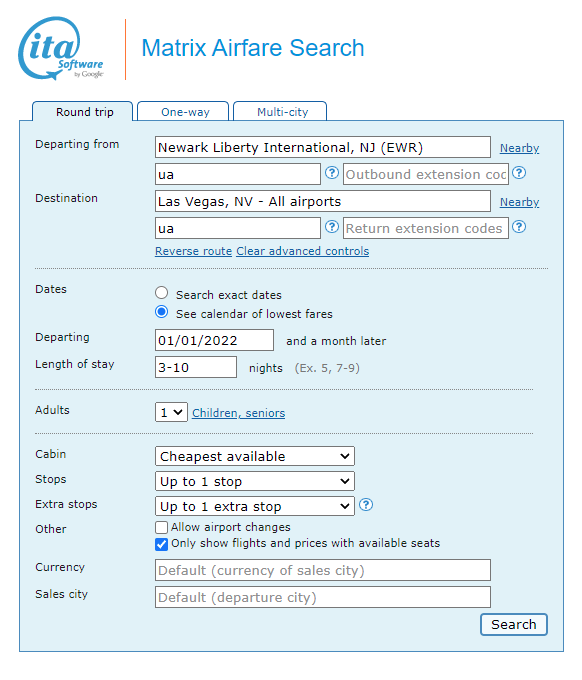The image size is (582, 680).
Task: Open help icon beside outbound extension codes
Action: pyautogui.click(x=519, y=173)
